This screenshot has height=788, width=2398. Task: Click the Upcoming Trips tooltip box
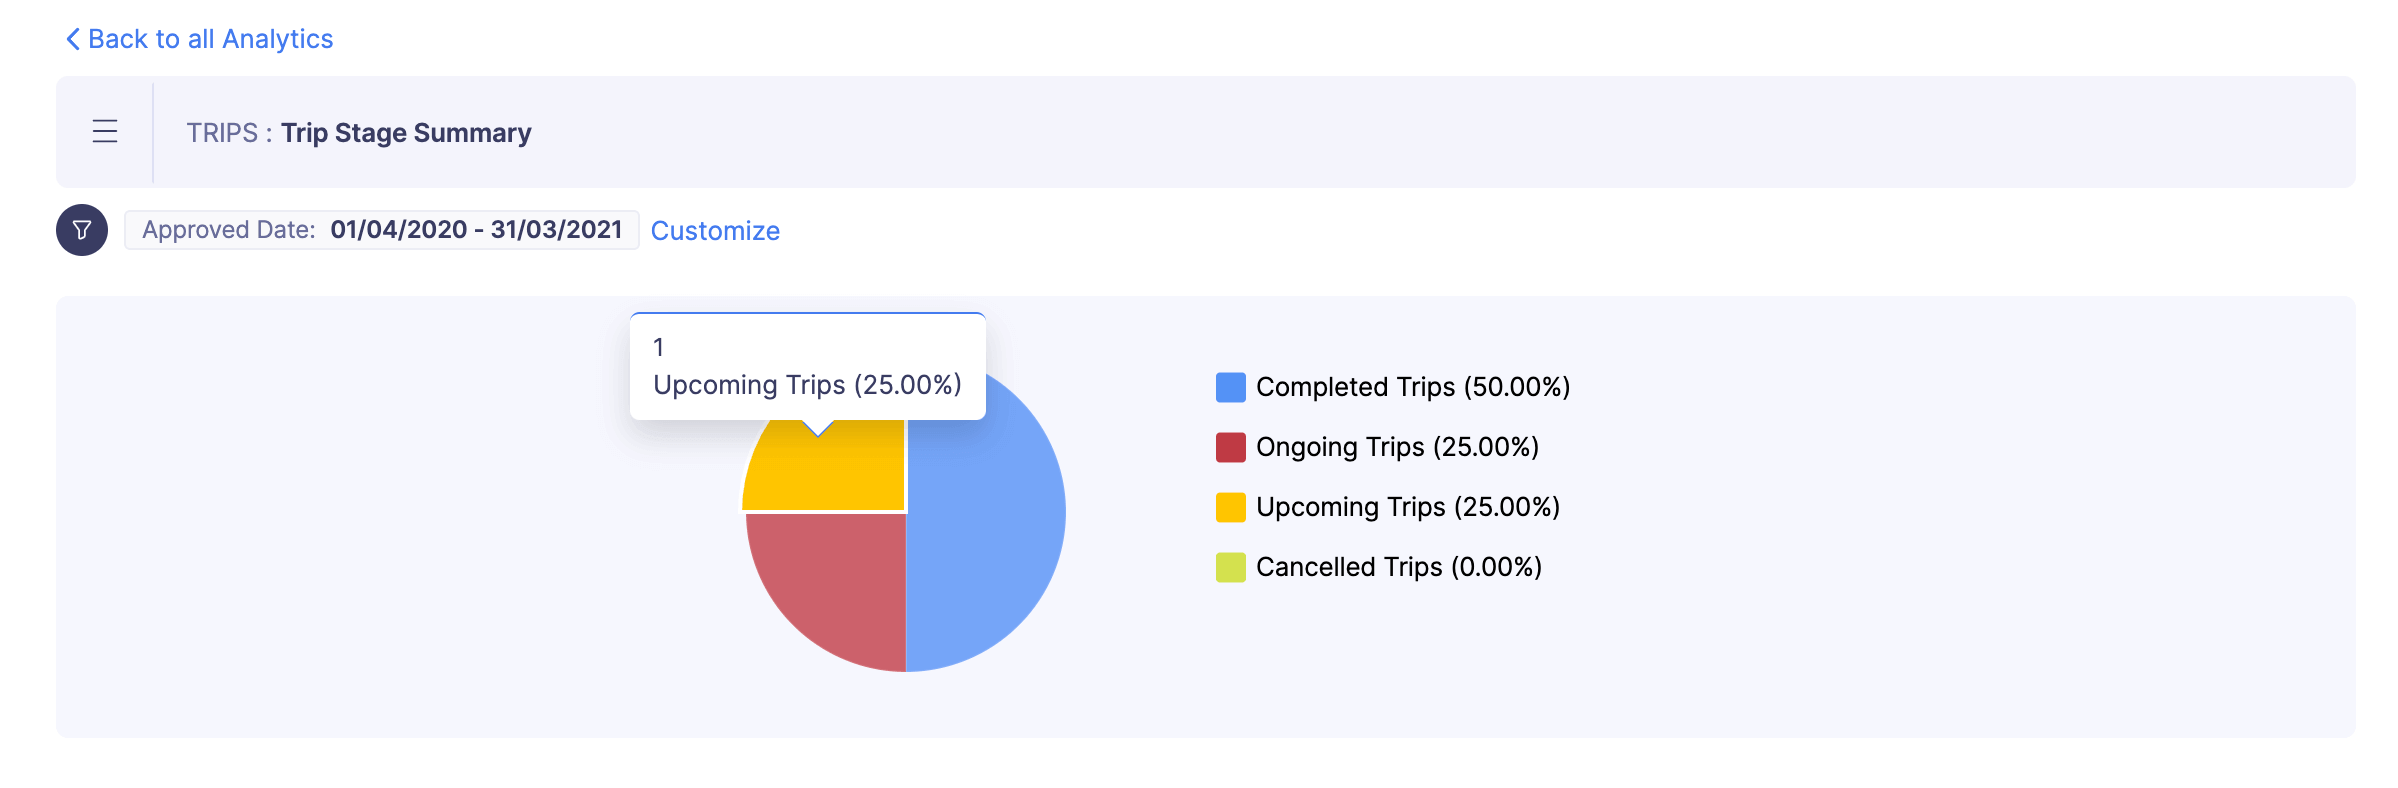pyautogui.click(x=807, y=366)
